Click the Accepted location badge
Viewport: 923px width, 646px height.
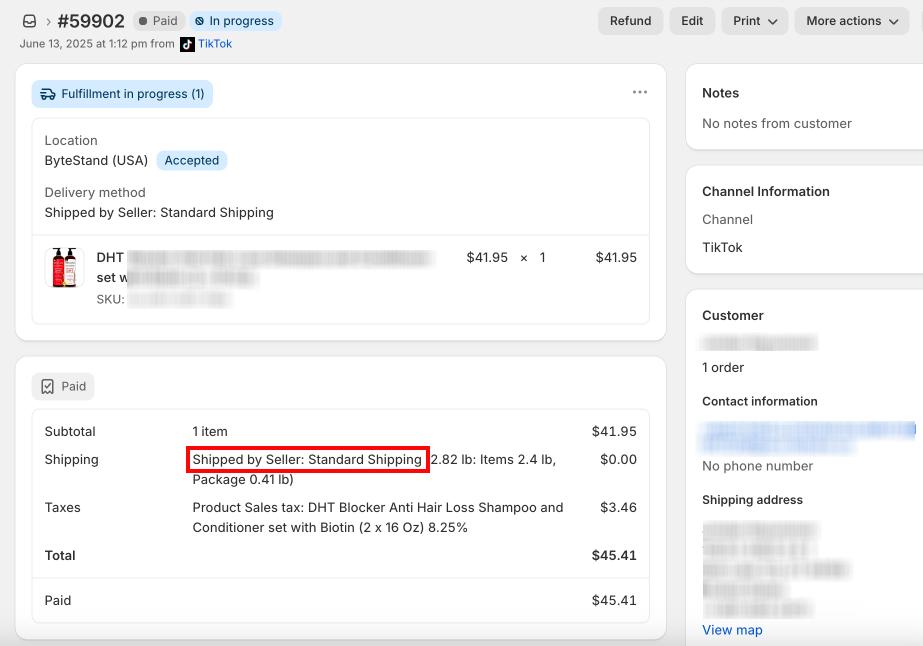[192, 161]
